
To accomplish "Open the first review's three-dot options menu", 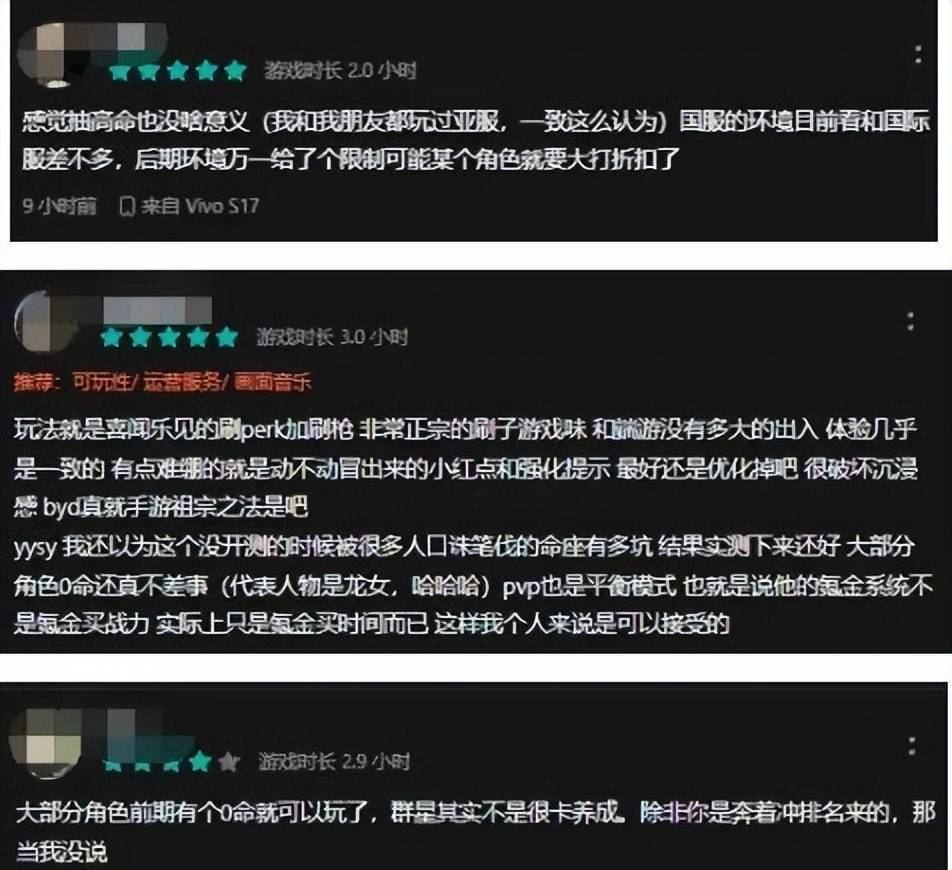I will [918, 54].
